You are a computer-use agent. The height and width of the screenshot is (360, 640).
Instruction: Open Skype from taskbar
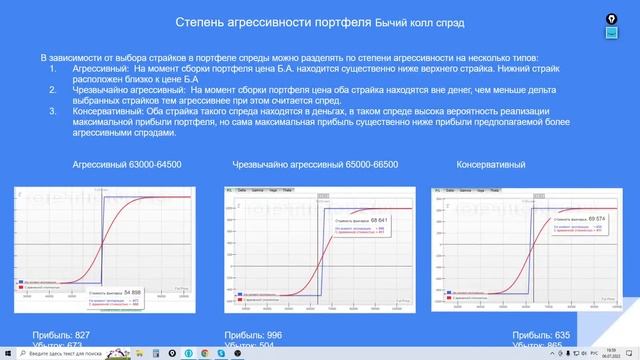tap(221, 353)
